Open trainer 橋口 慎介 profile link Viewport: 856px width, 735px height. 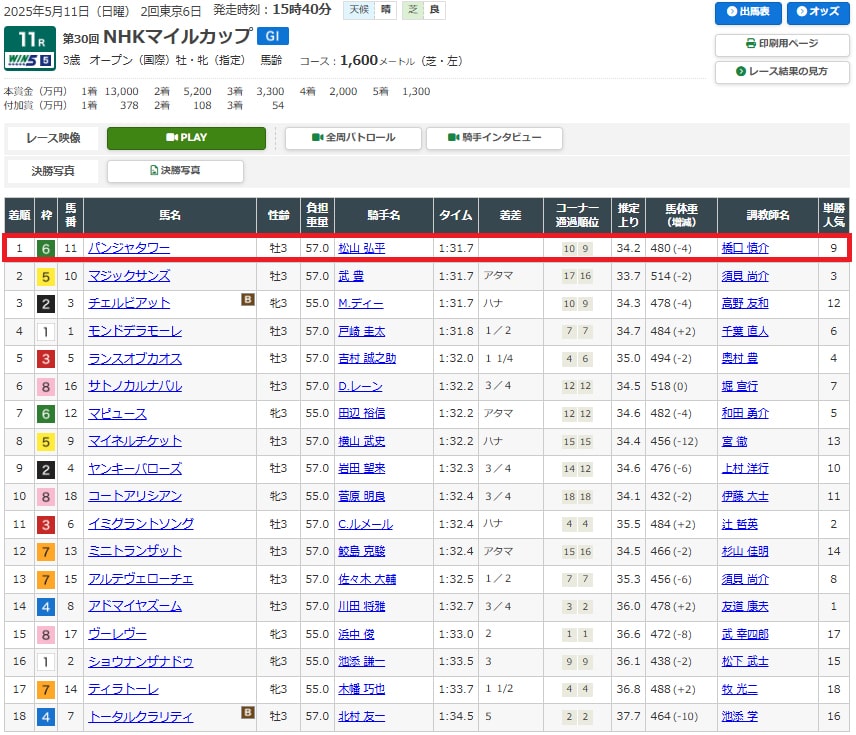(x=745, y=248)
